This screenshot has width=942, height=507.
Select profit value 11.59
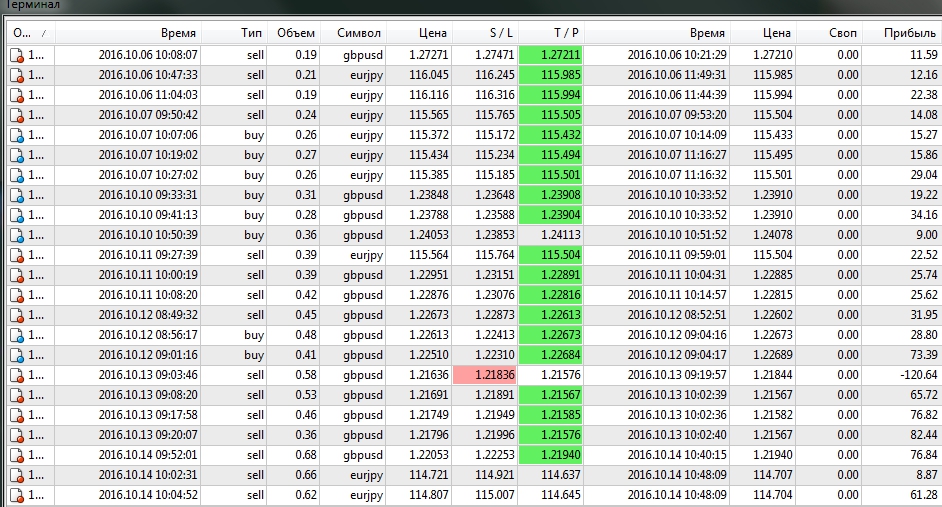925,55
